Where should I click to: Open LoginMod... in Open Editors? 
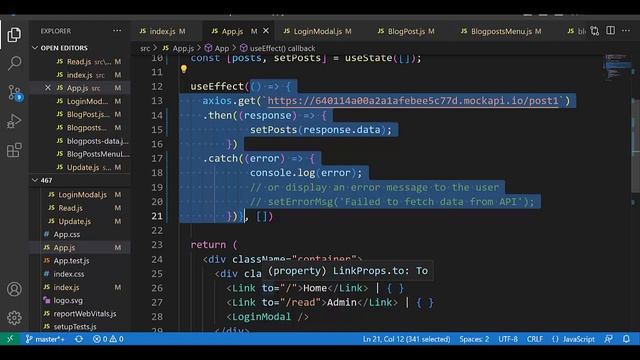(80, 101)
